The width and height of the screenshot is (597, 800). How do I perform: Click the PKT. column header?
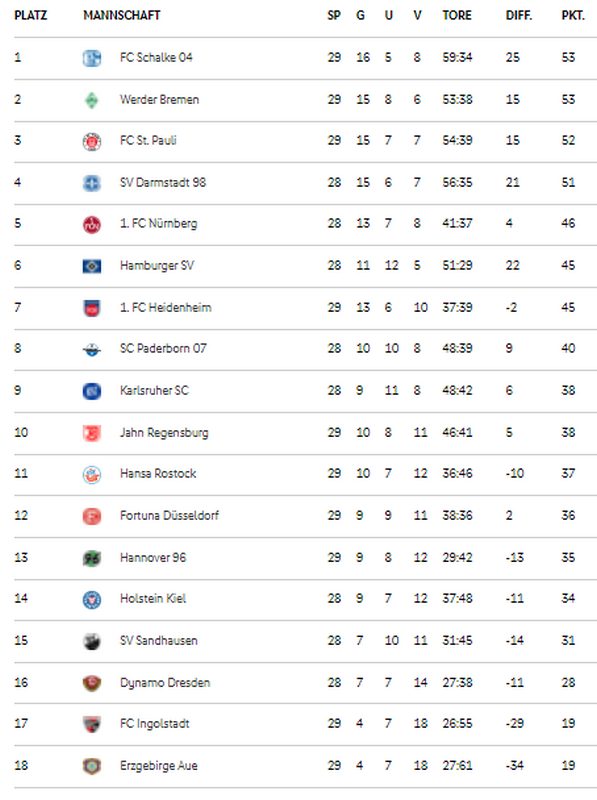(573, 15)
